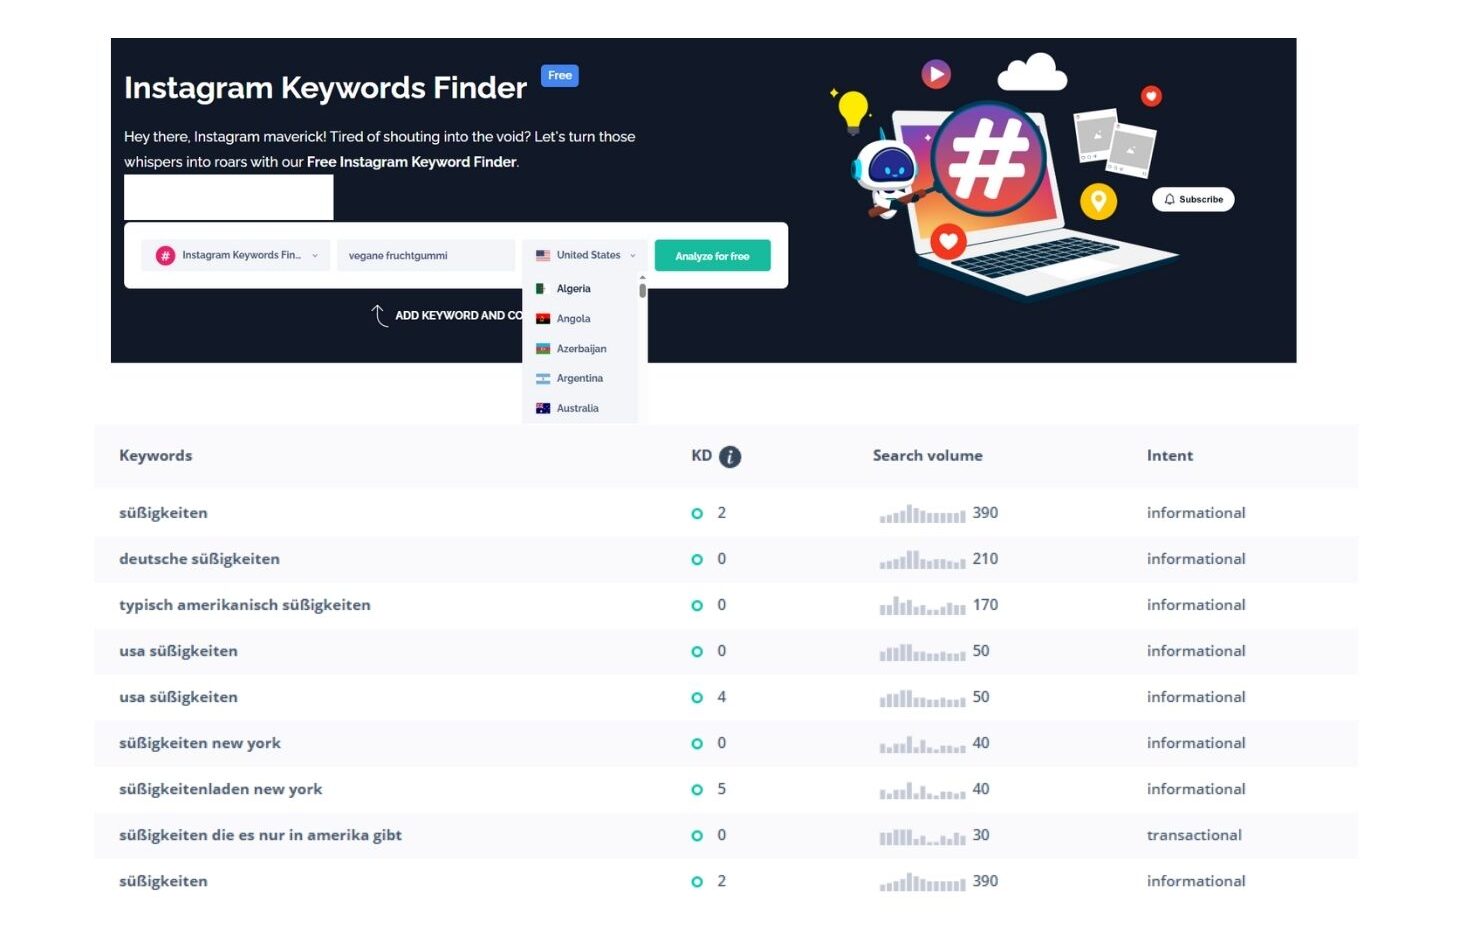Click informational intent for deutsche süßigkeiten
Viewport: 1470px width, 944px height.
(1196, 560)
